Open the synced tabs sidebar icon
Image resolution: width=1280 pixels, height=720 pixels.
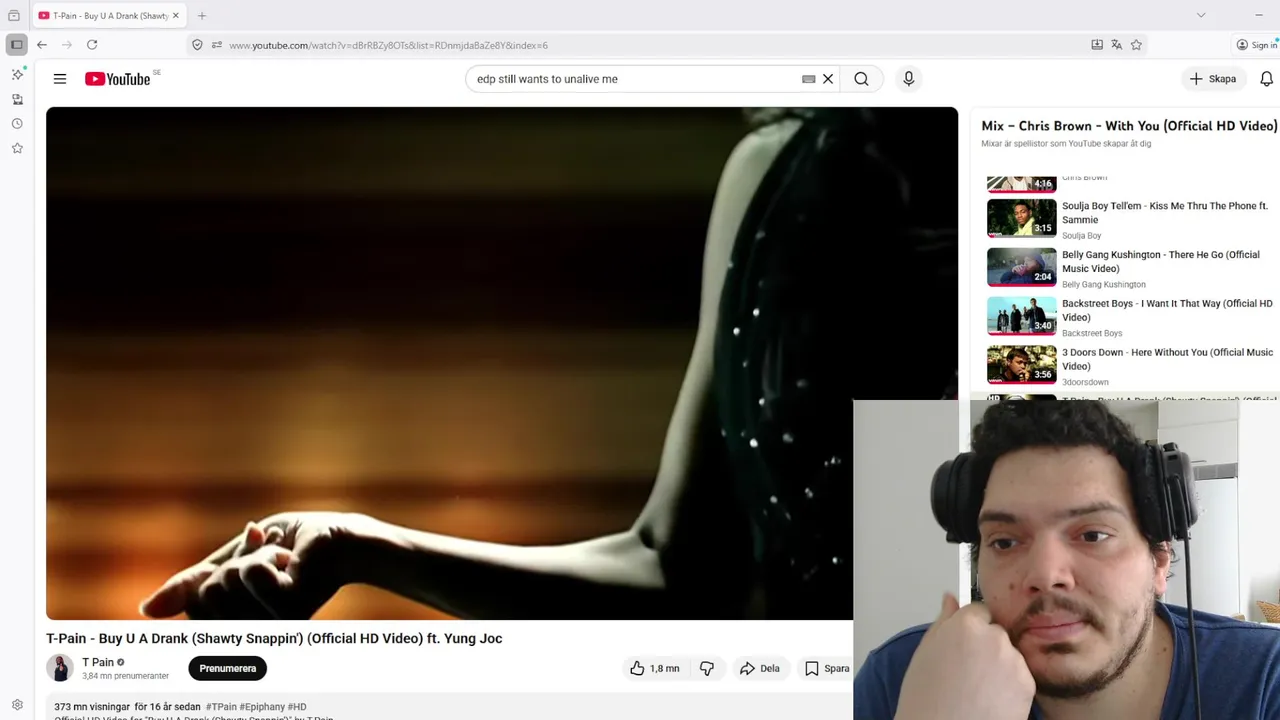[17, 99]
